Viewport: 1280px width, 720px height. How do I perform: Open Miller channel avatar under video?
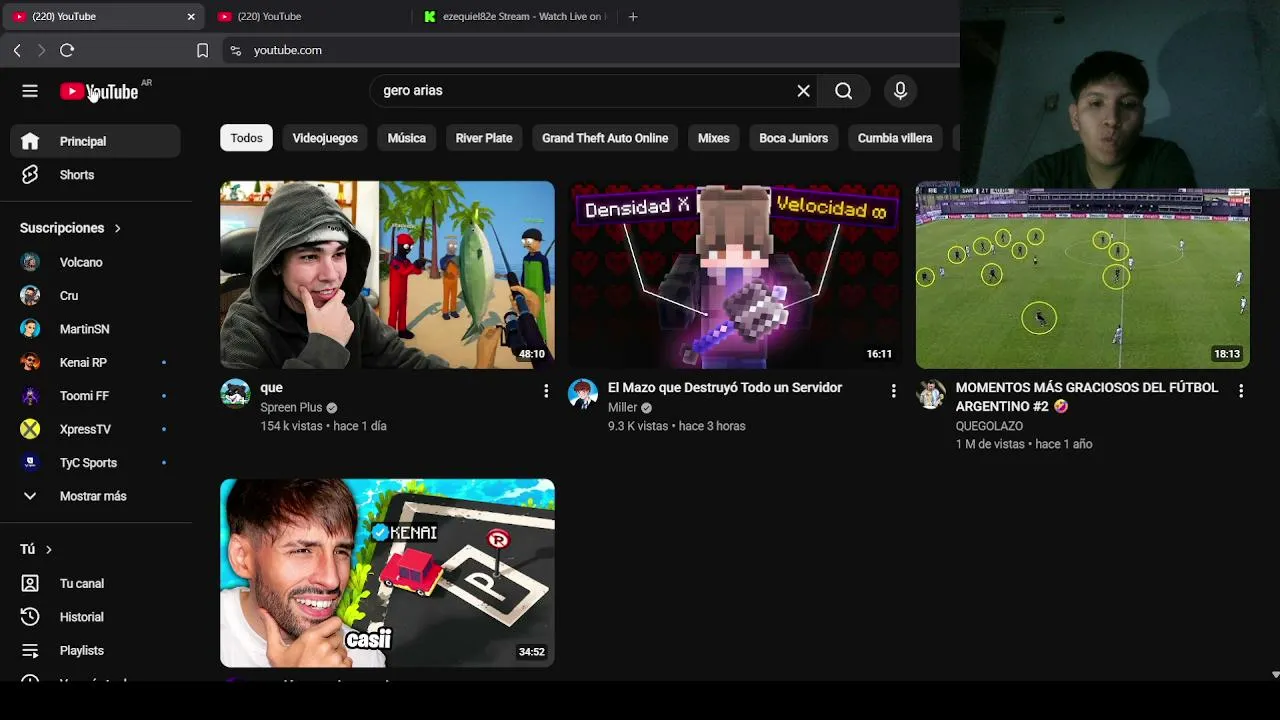[x=583, y=394]
